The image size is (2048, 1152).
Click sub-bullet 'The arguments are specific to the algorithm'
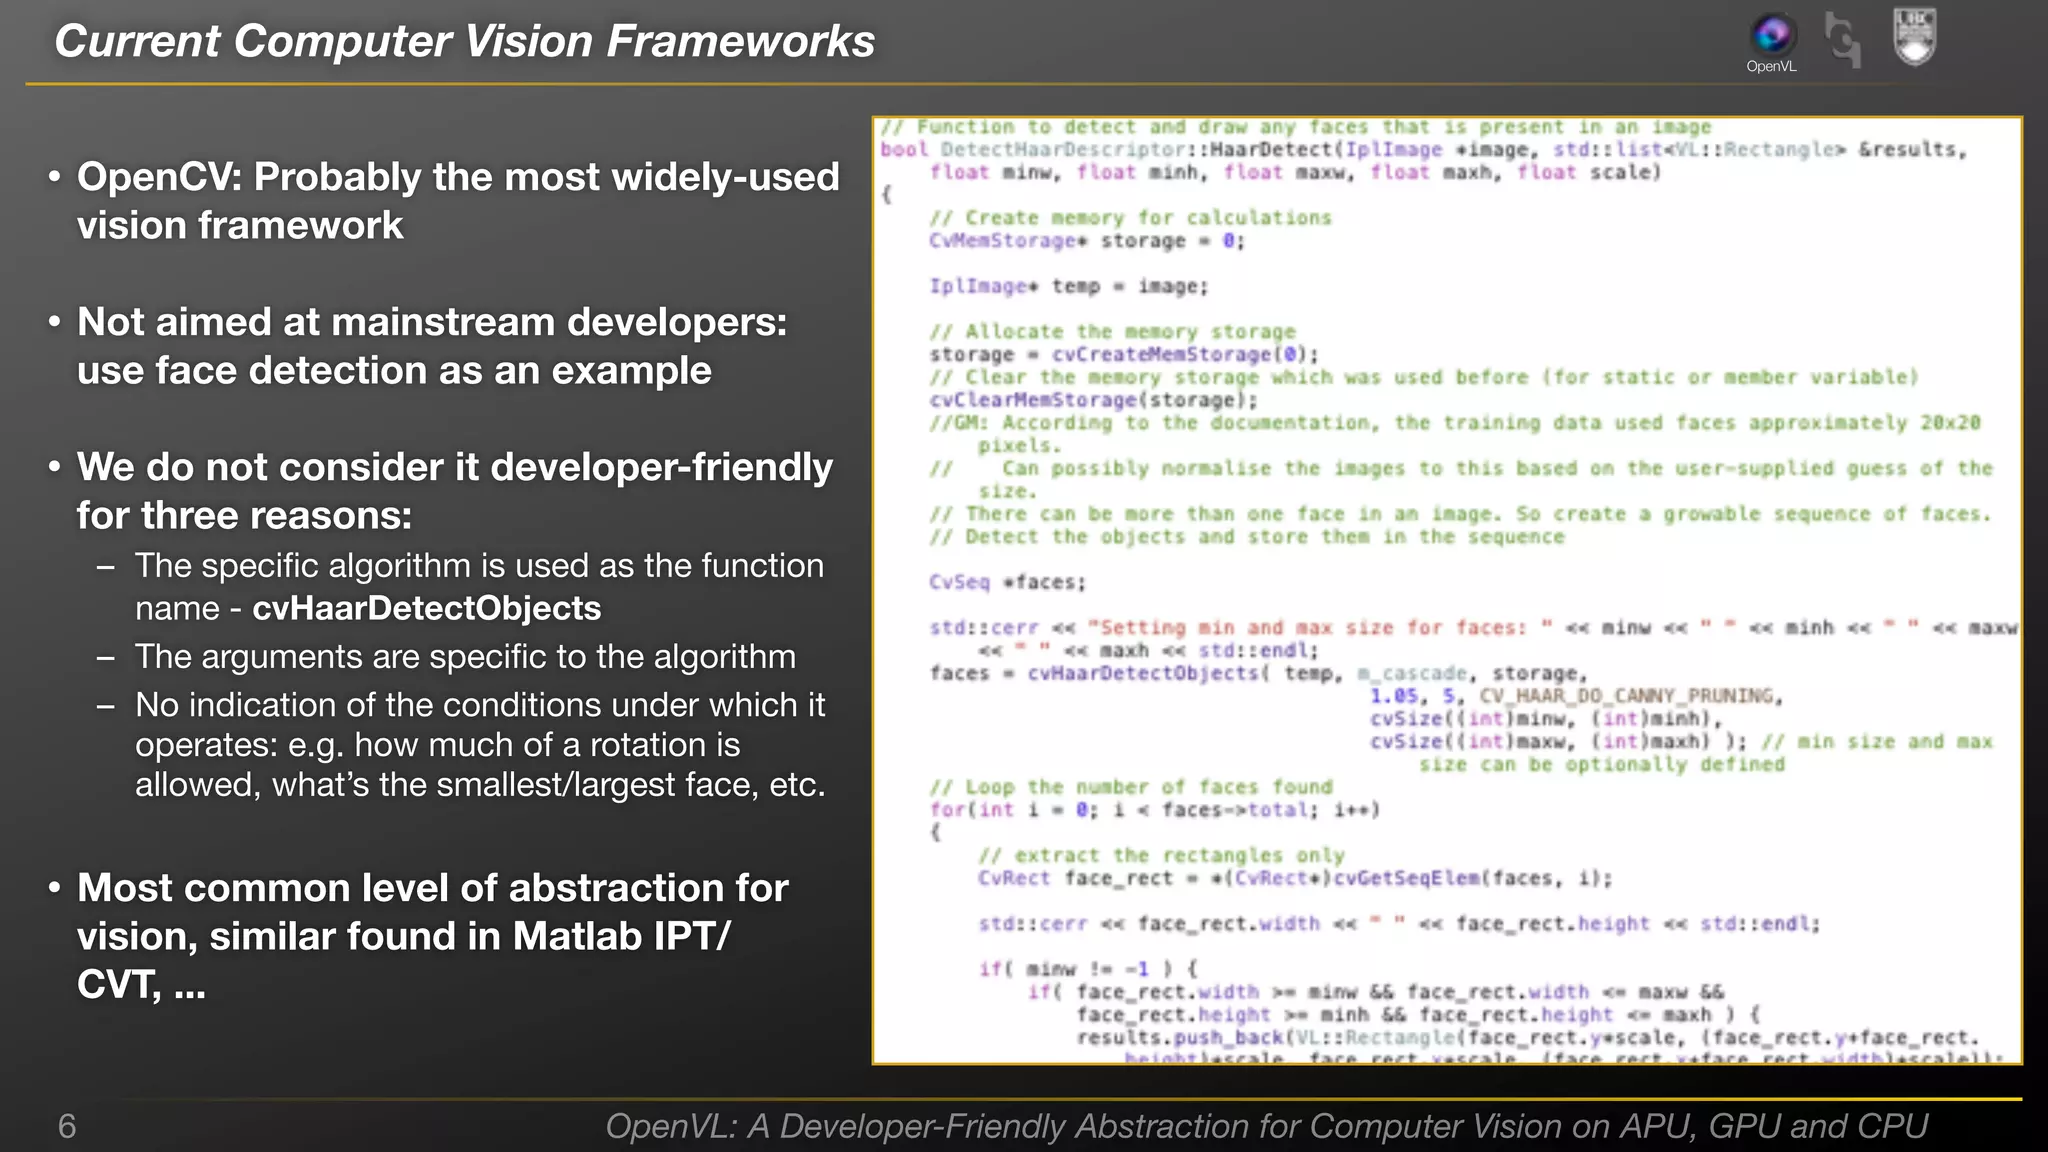click(465, 657)
